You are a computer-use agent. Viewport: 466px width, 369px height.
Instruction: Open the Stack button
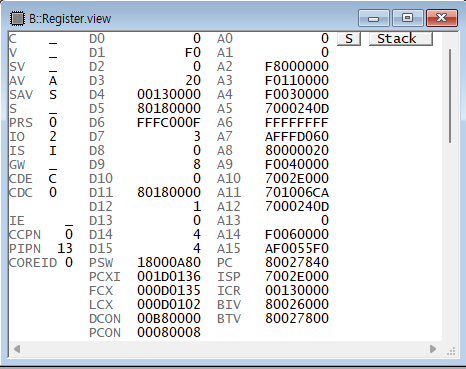[401, 39]
